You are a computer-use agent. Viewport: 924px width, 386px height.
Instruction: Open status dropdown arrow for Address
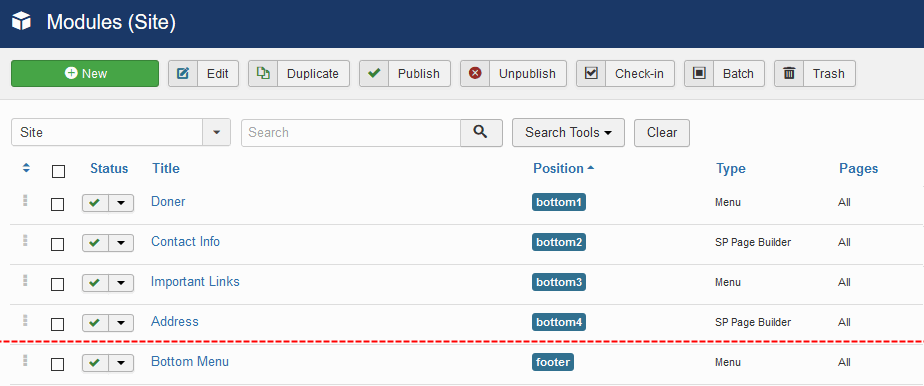121,323
